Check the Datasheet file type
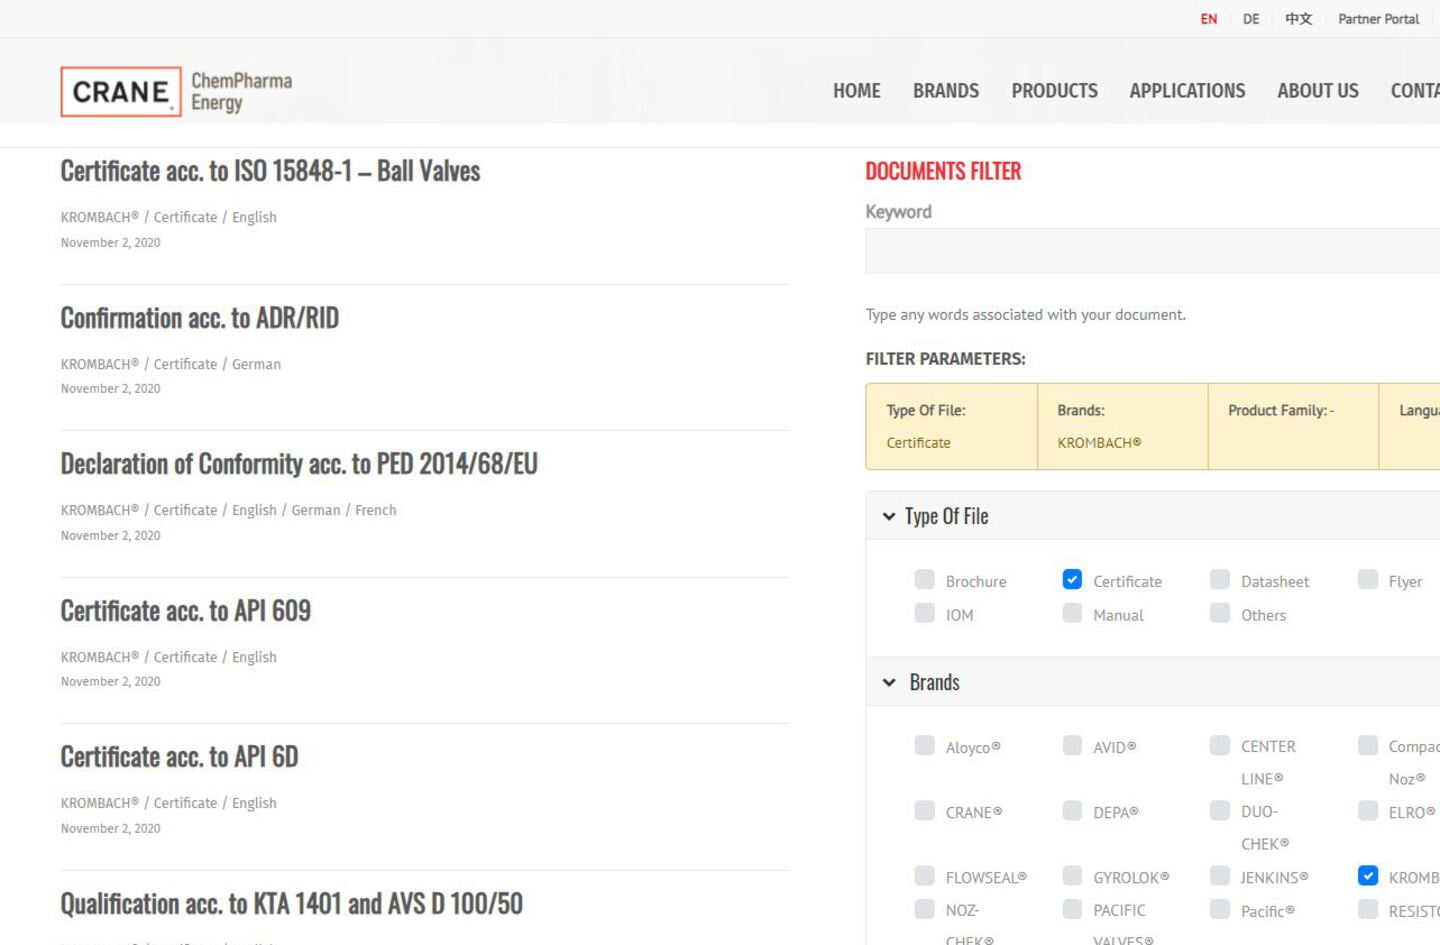Viewport: 1440px width, 945px height. pyautogui.click(x=1220, y=580)
